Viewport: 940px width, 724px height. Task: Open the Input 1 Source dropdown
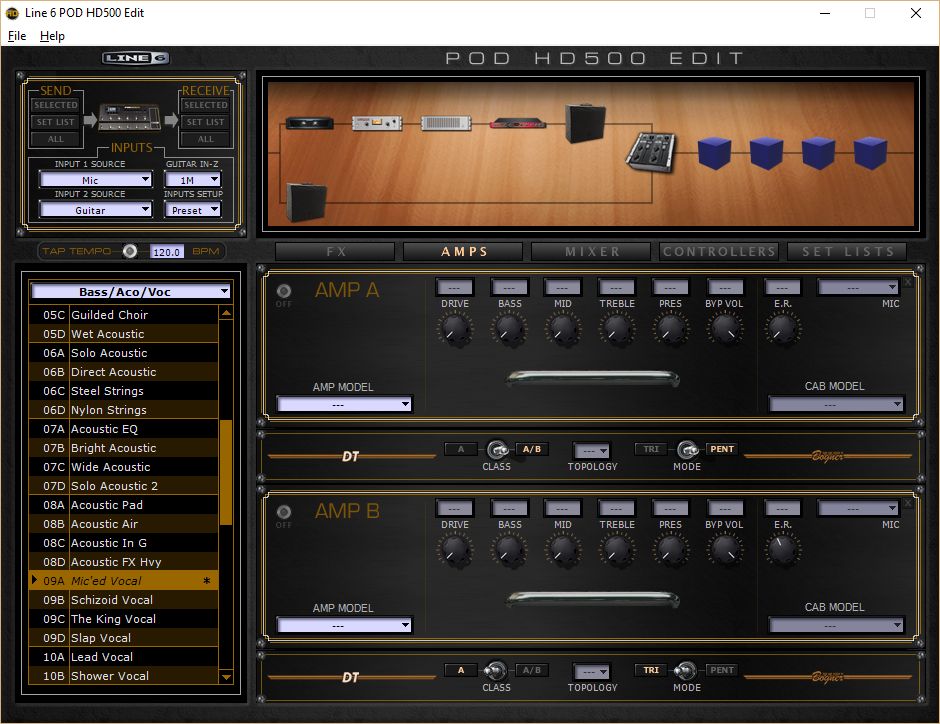[x=96, y=180]
